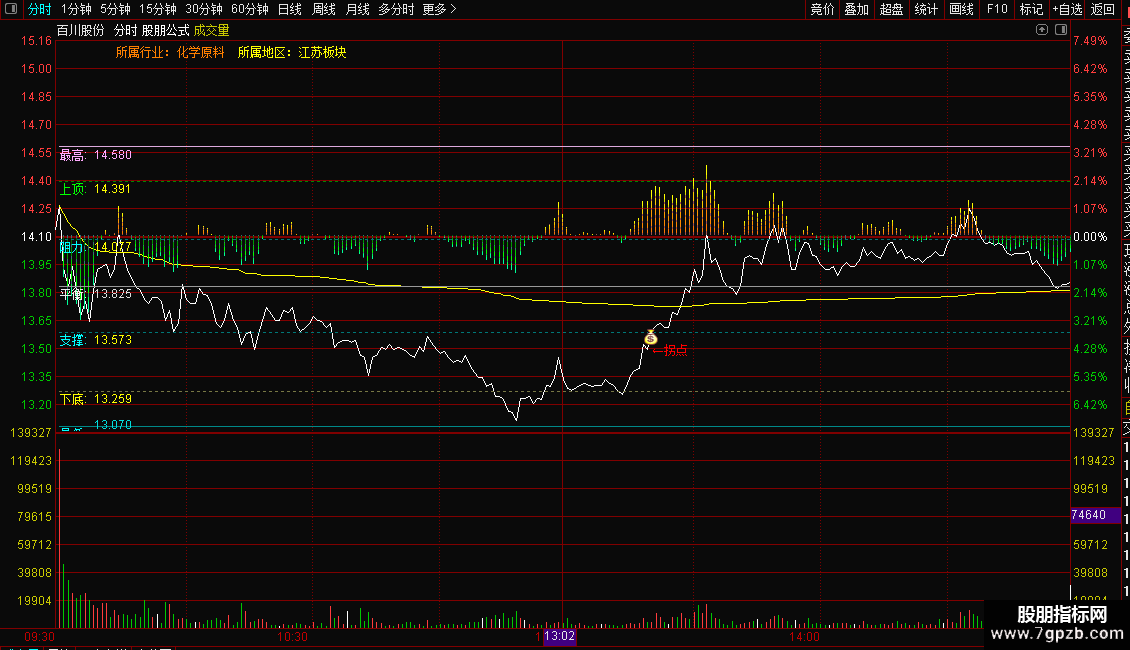
Task: Toggle the left panel icon in the top-left corner
Action: [x=11, y=9]
